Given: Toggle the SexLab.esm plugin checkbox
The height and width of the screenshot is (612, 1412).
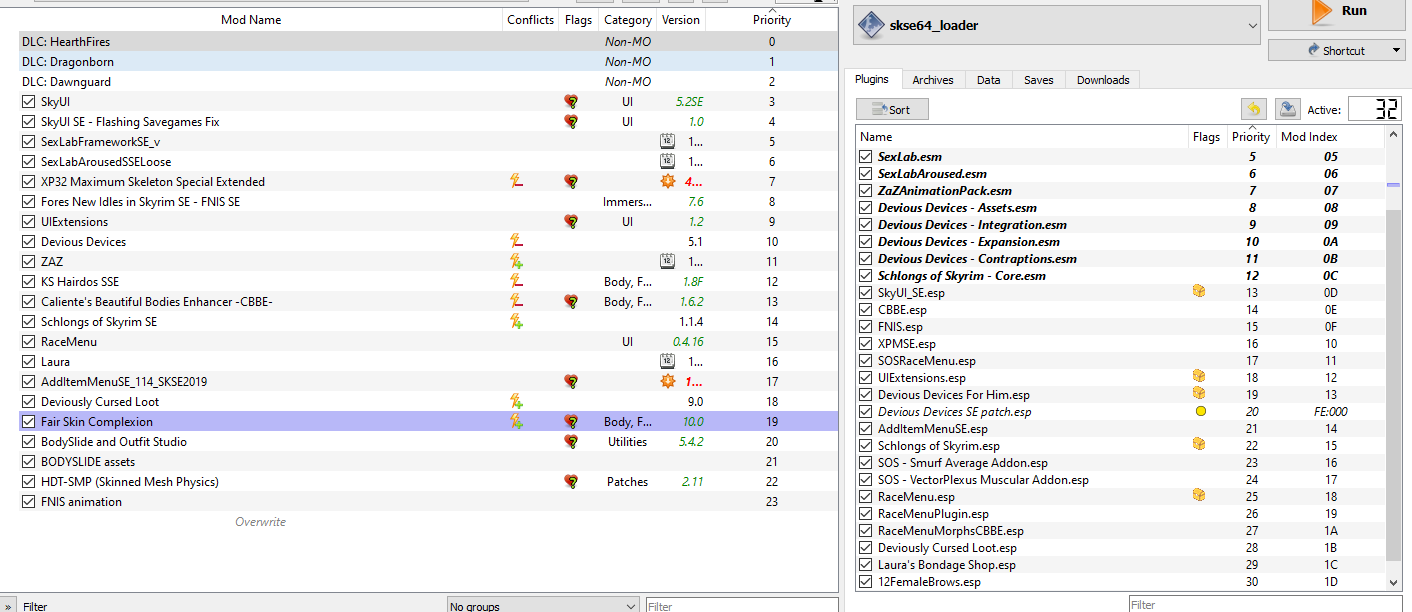Looking at the screenshot, I should [866, 157].
